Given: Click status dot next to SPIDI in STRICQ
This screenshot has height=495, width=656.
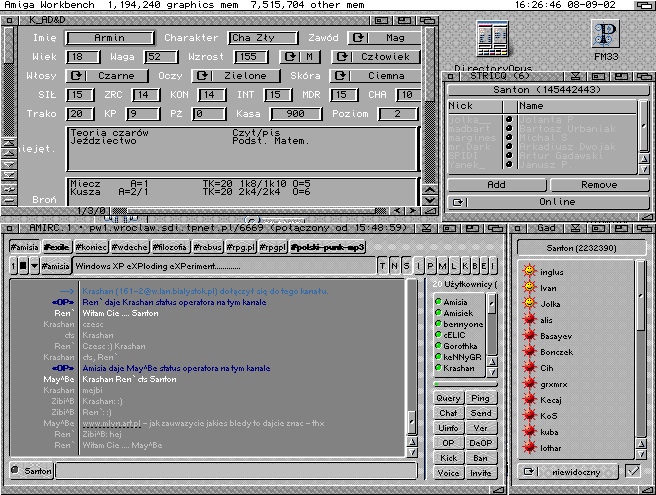Looking at the screenshot, I should coord(509,155).
